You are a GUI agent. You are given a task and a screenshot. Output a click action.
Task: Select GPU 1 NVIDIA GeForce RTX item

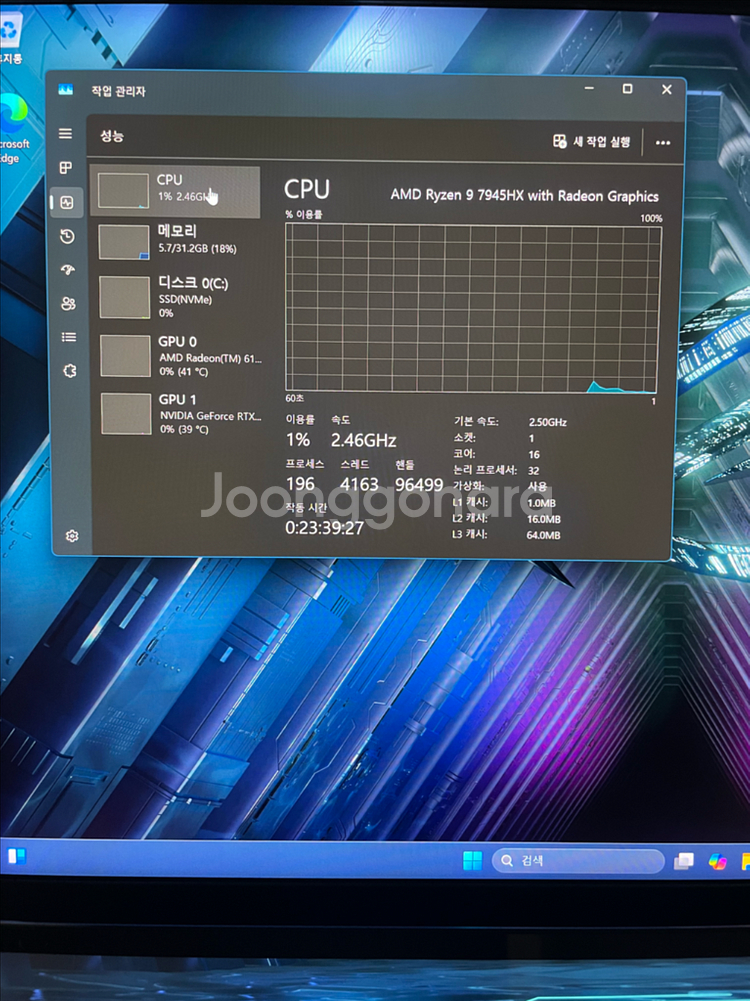[x=180, y=414]
